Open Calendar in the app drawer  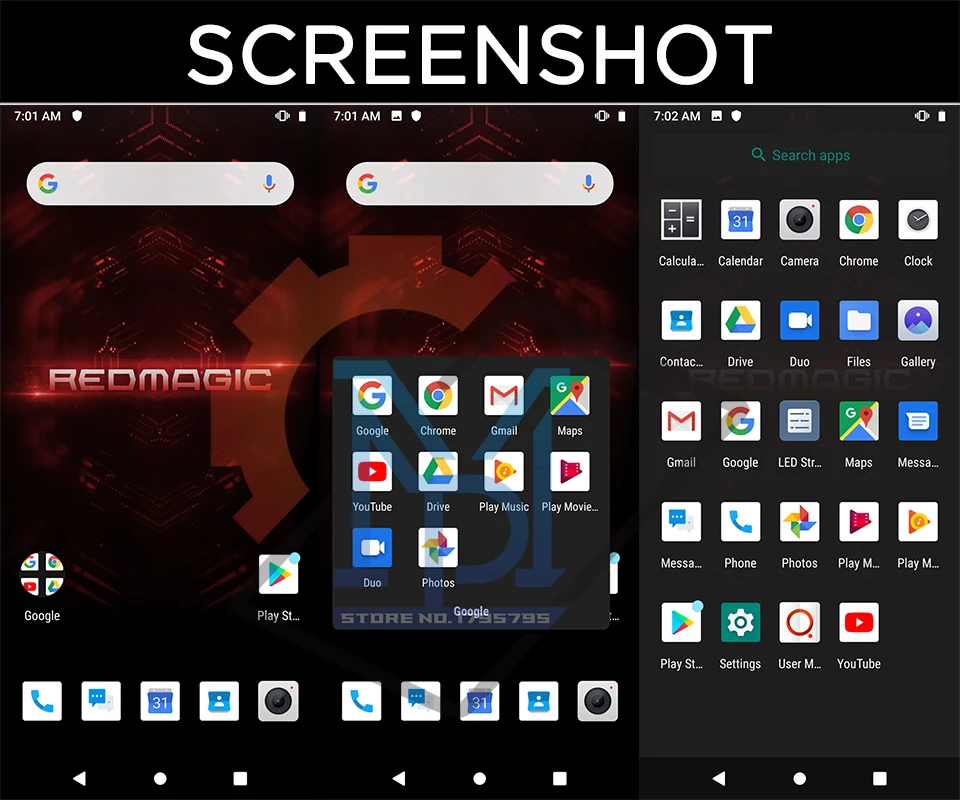click(x=740, y=220)
